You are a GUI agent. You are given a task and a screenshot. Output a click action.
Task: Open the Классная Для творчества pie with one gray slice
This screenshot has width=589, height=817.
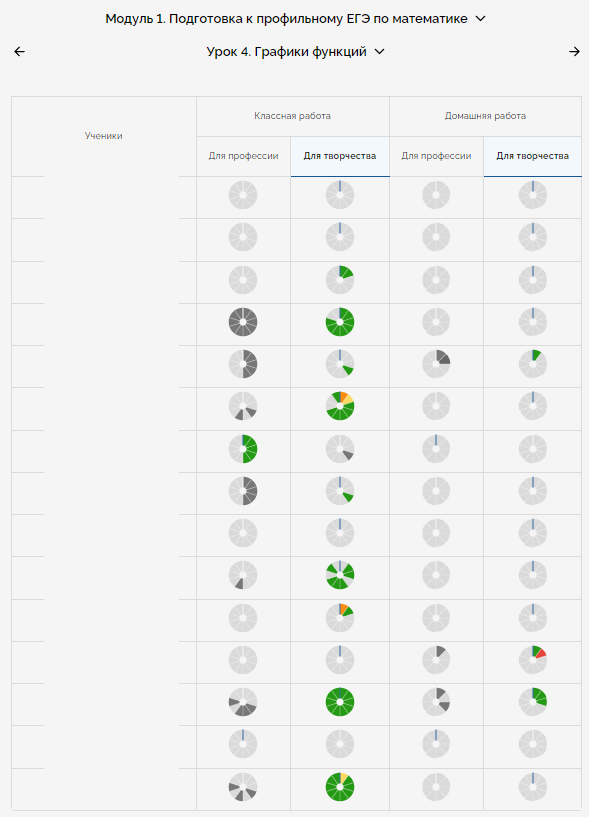coord(340,449)
